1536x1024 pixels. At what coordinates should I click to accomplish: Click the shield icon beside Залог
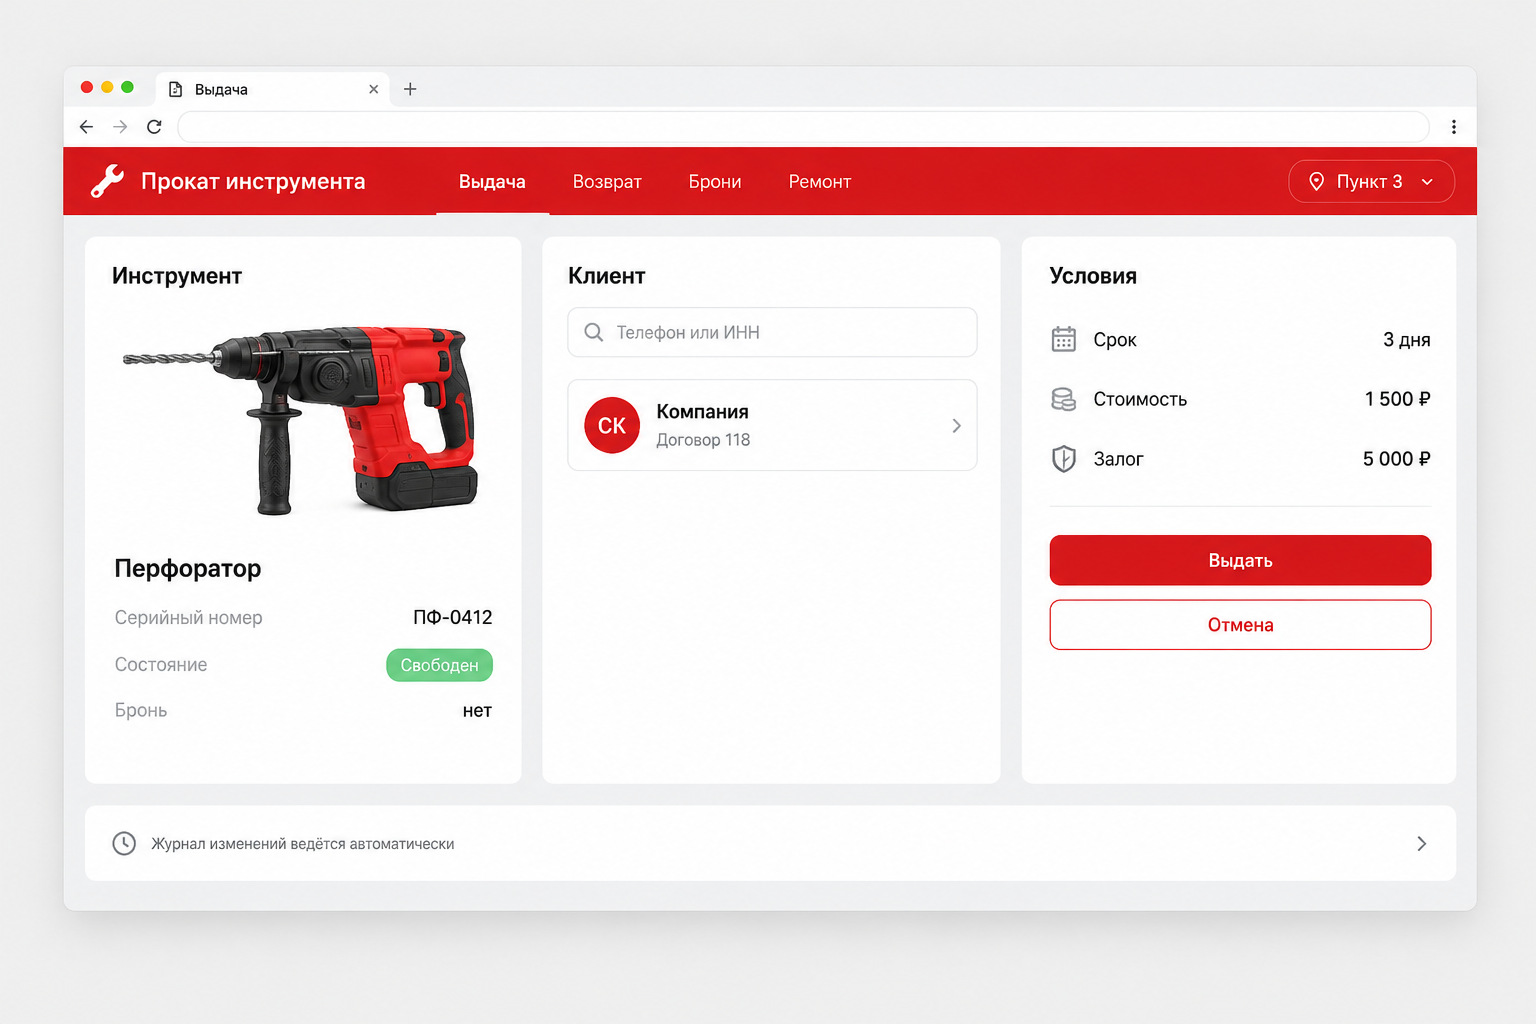click(1063, 459)
